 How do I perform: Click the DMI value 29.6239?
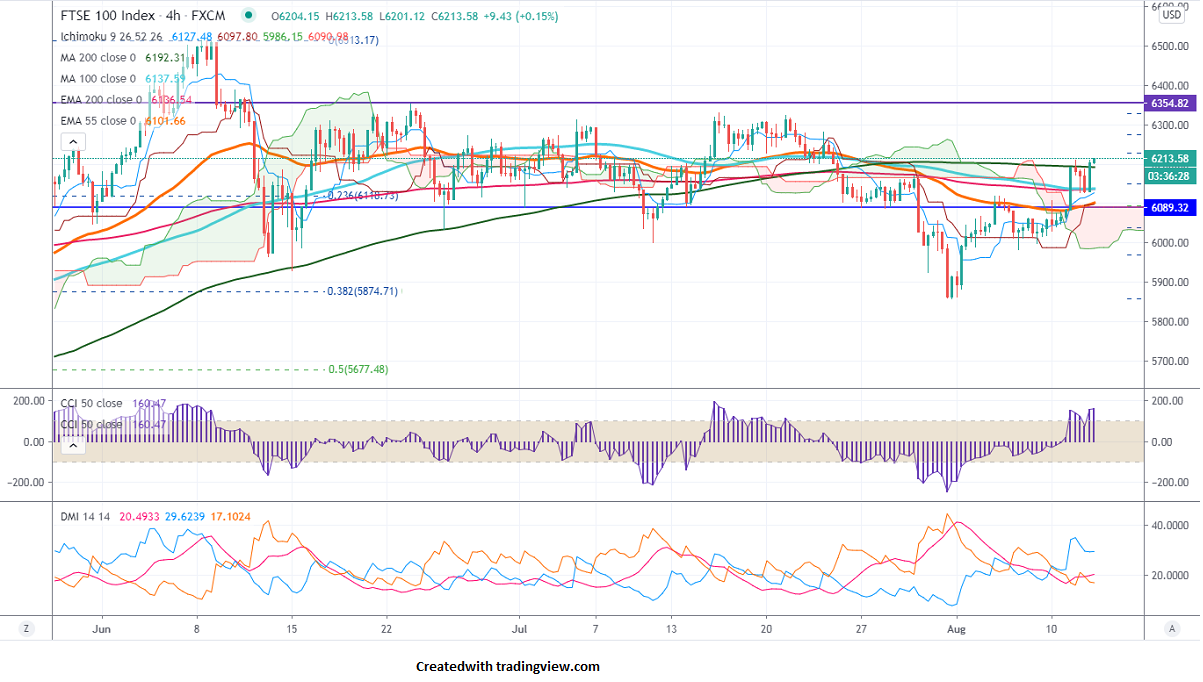click(186, 517)
